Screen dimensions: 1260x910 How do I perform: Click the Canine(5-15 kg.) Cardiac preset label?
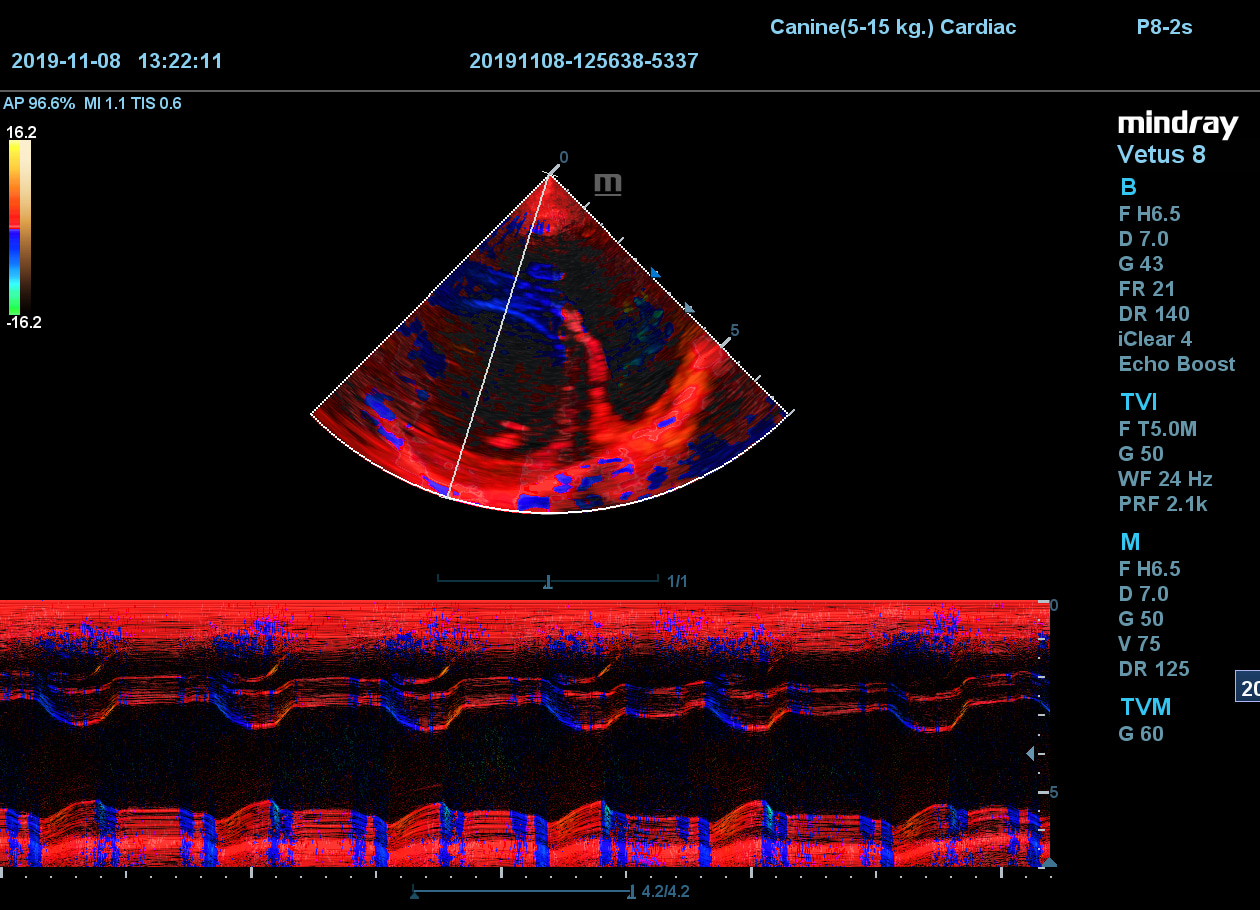(892, 27)
